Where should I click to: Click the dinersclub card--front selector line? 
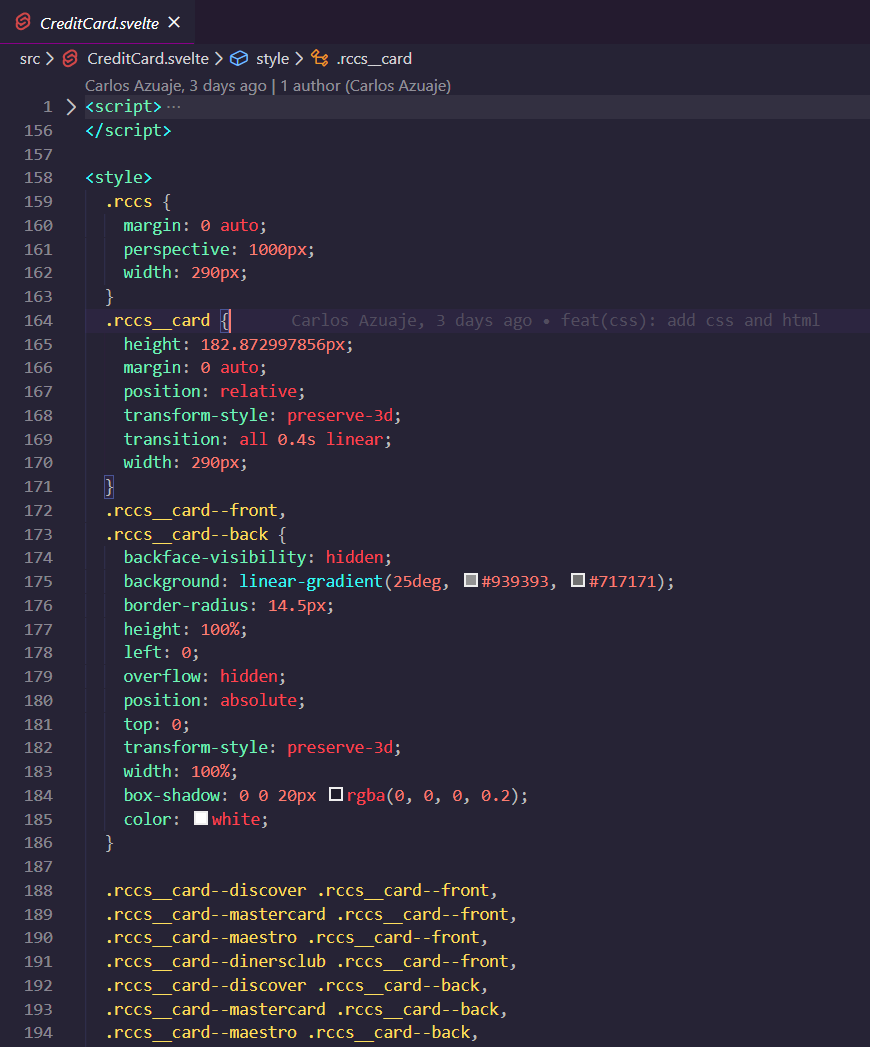click(x=310, y=962)
